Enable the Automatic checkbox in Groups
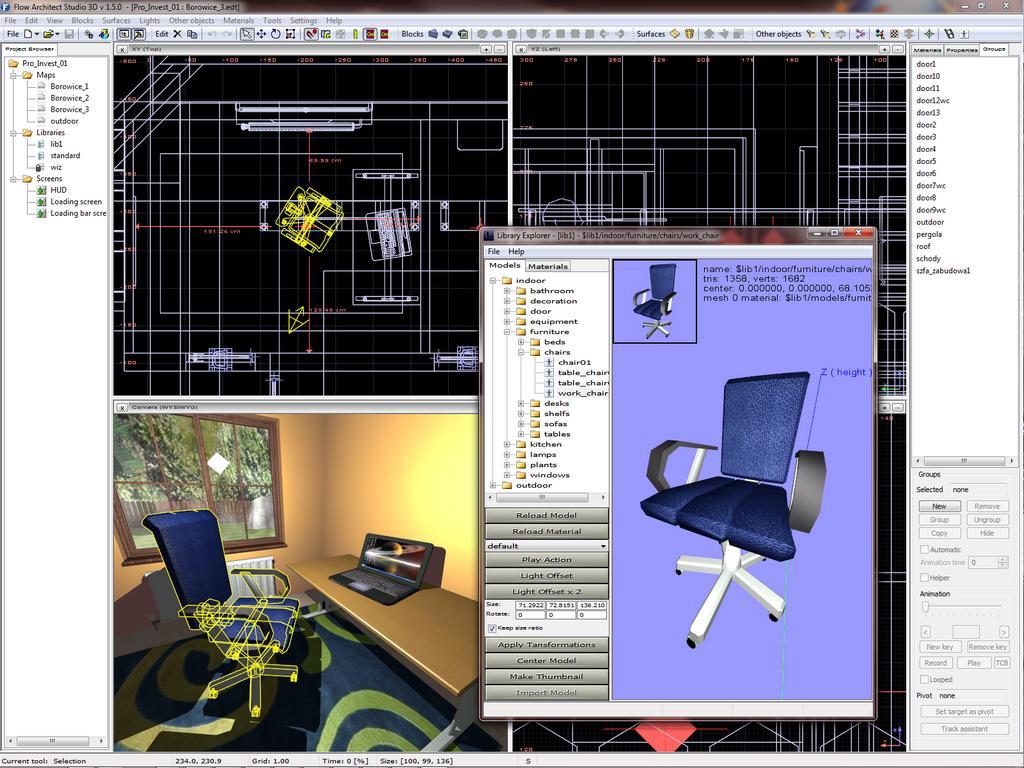The width and height of the screenshot is (1024, 768). coord(924,549)
